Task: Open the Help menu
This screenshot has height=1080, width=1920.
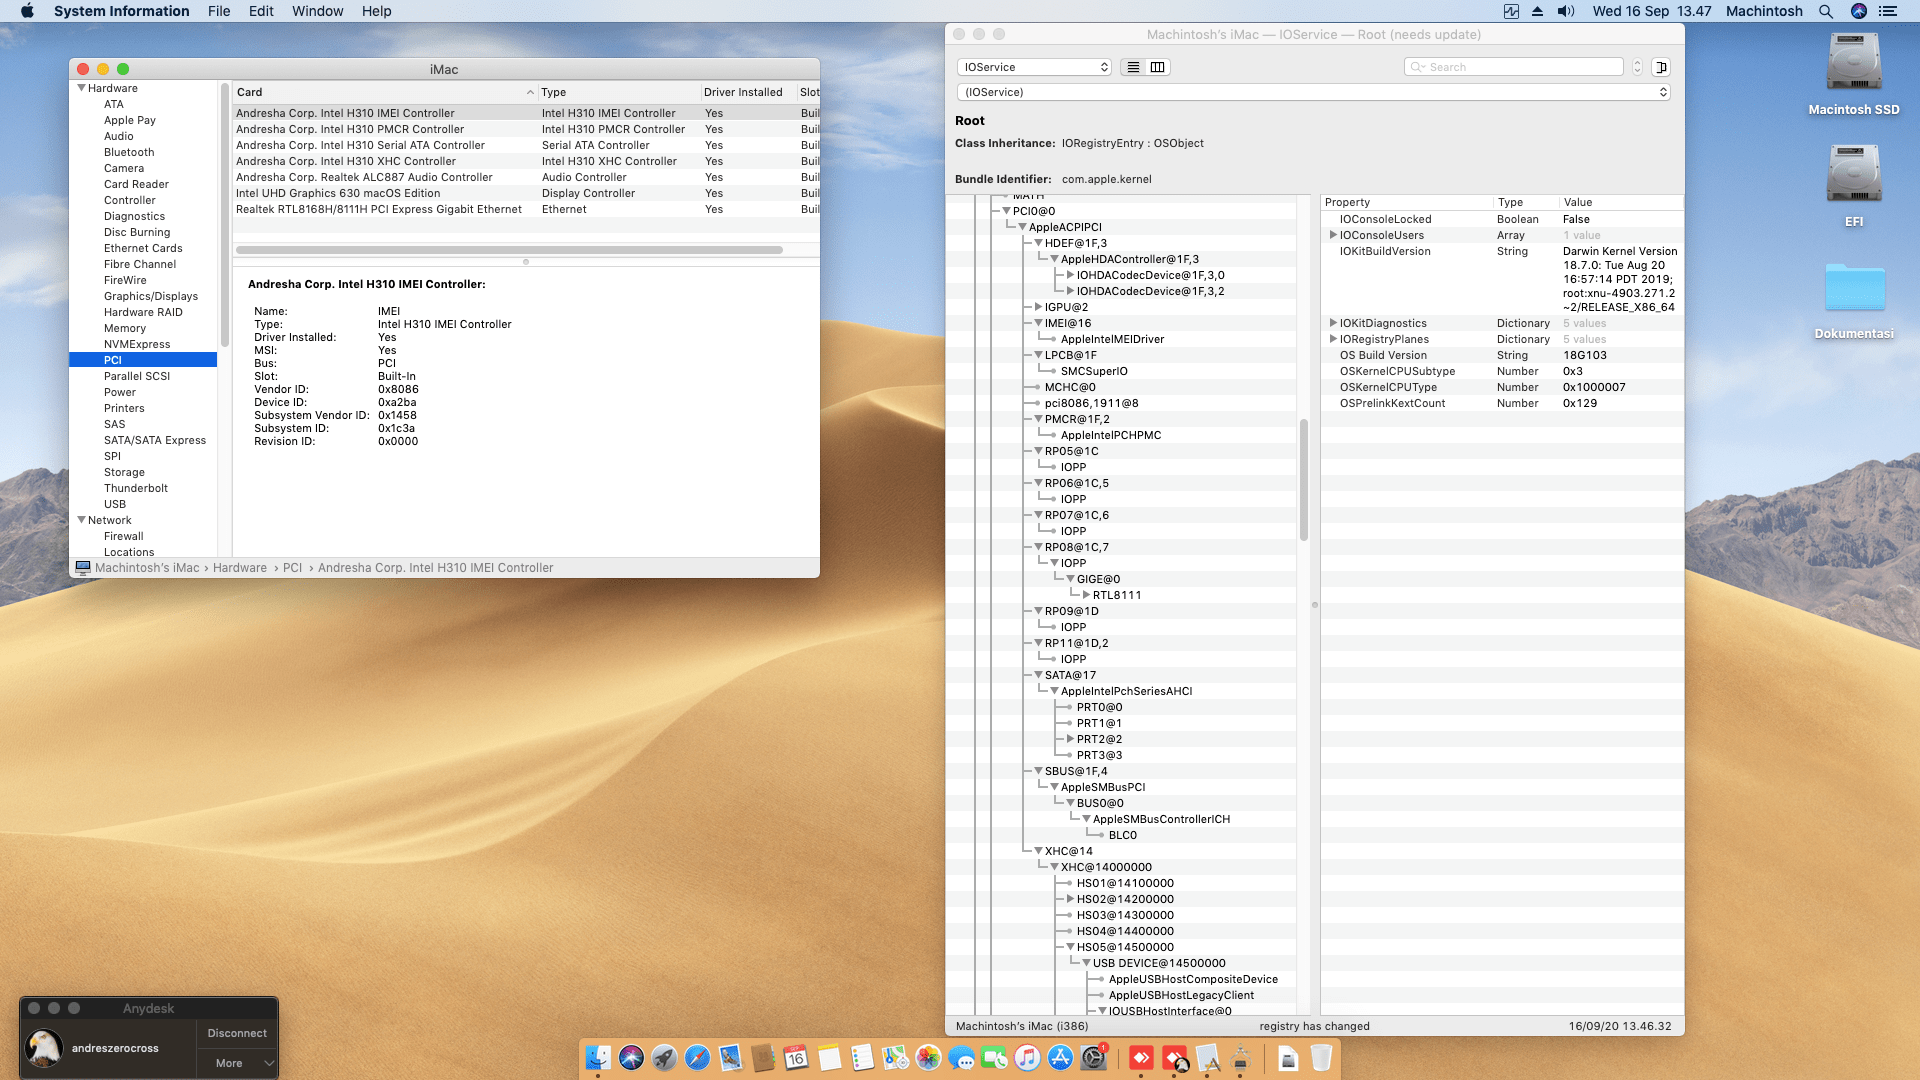Action: 377,11
